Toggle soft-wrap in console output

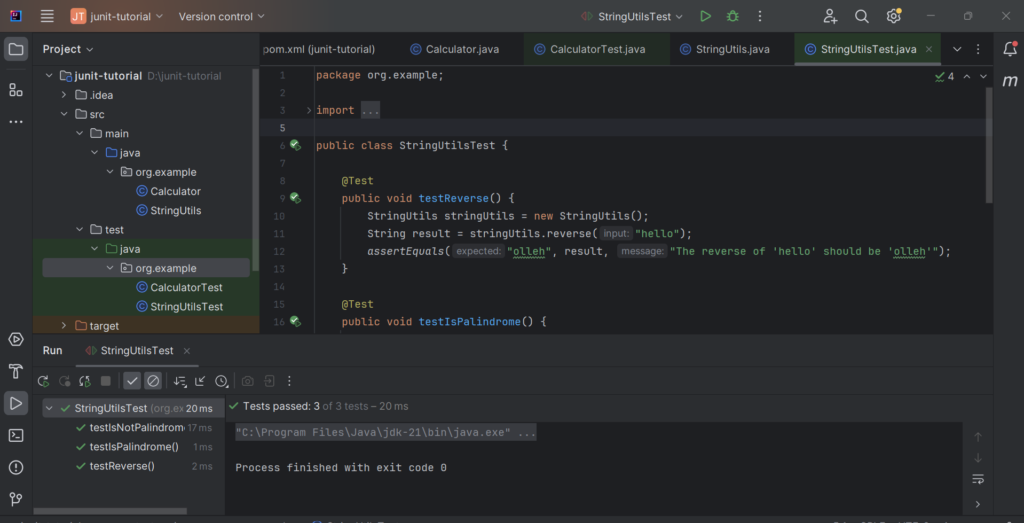[x=978, y=479]
